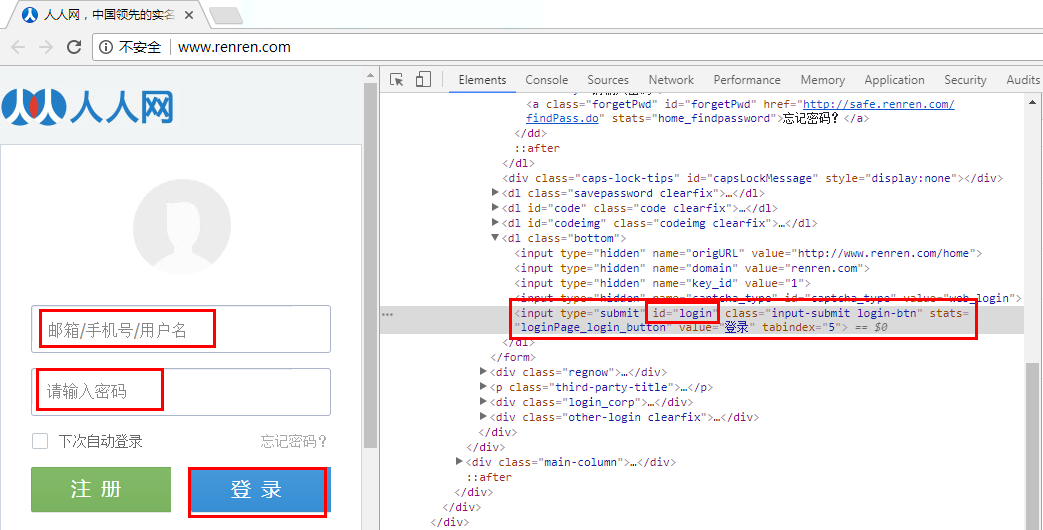Expand the div class="login_corp" node

484,402
